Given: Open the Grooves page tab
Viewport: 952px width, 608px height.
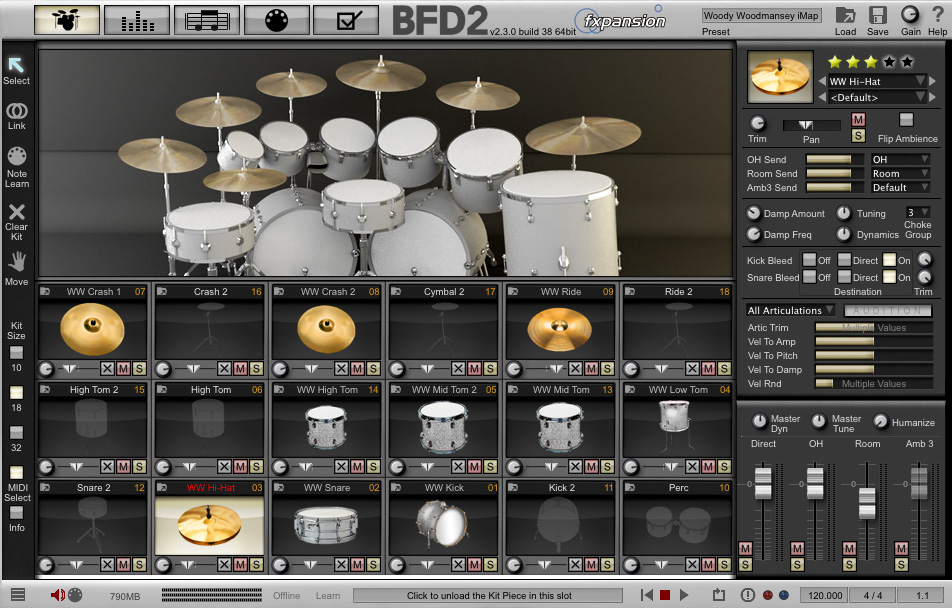Looking at the screenshot, I should 207,19.
